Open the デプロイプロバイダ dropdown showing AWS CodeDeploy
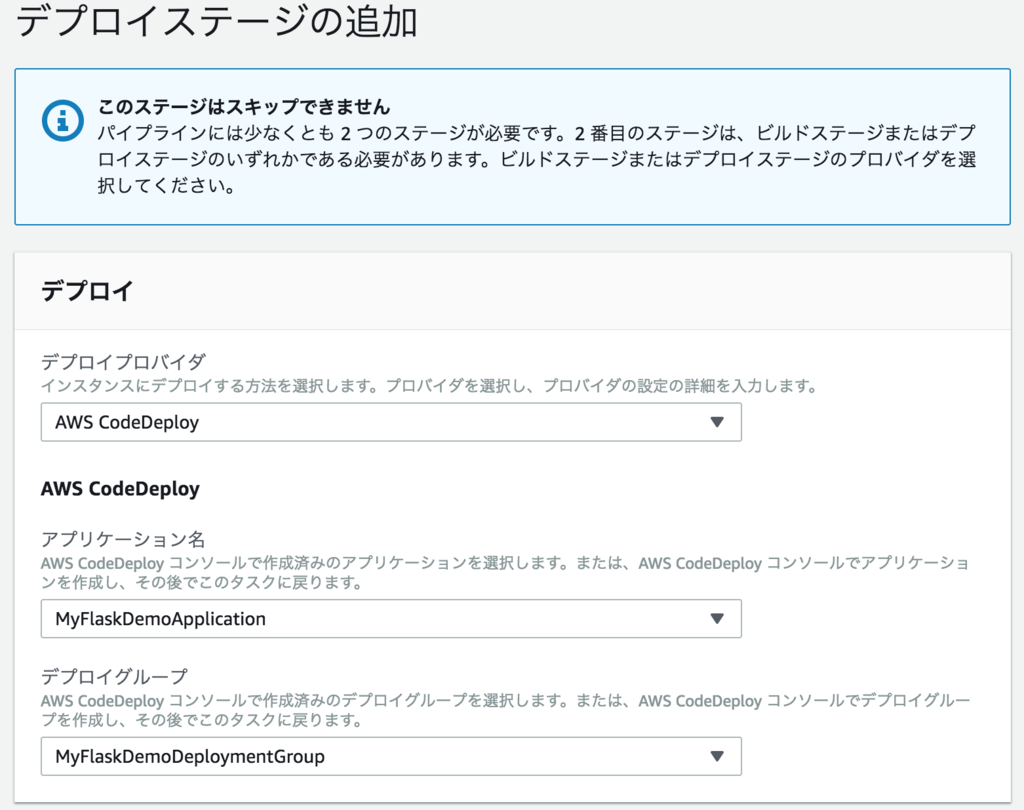 [391, 422]
